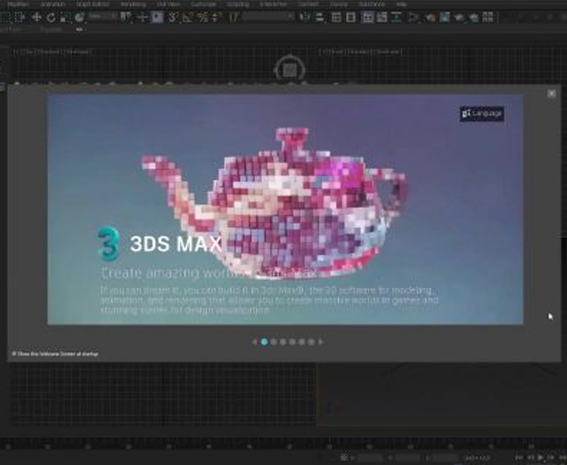The width and height of the screenshot is (567, 465).
Task: Click the Render in the Cloud icon
Action: click(474, 17)
